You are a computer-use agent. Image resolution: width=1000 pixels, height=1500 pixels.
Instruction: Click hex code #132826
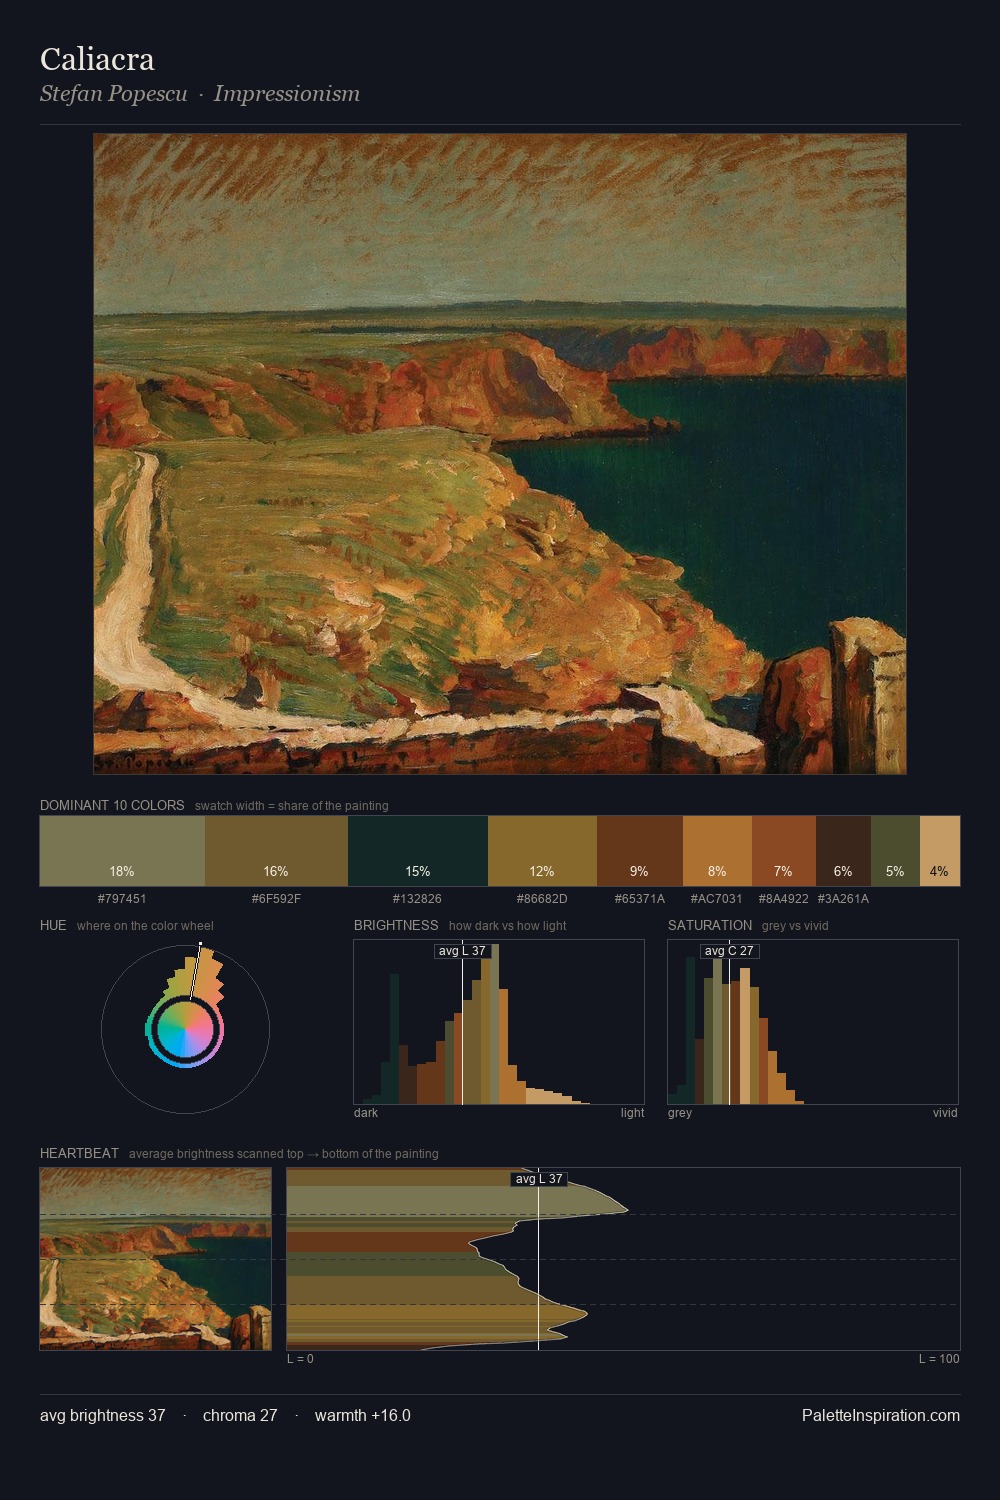coord(417,899)
